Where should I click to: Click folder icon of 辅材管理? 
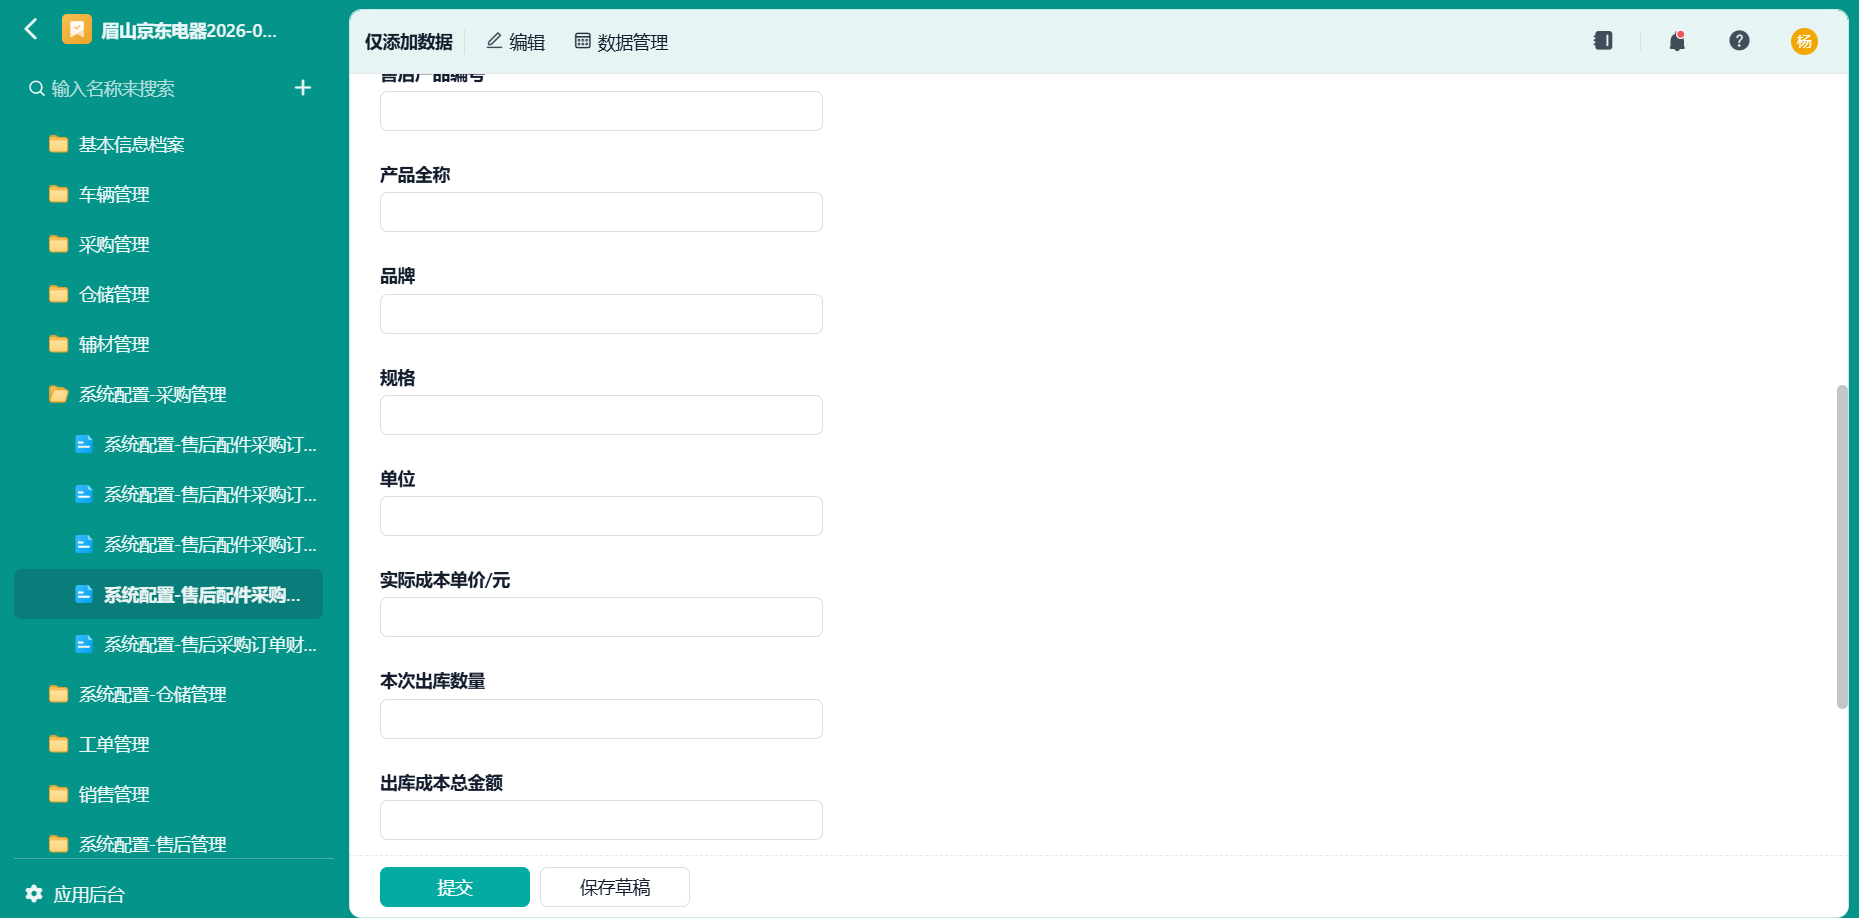(x=59, y=344)
